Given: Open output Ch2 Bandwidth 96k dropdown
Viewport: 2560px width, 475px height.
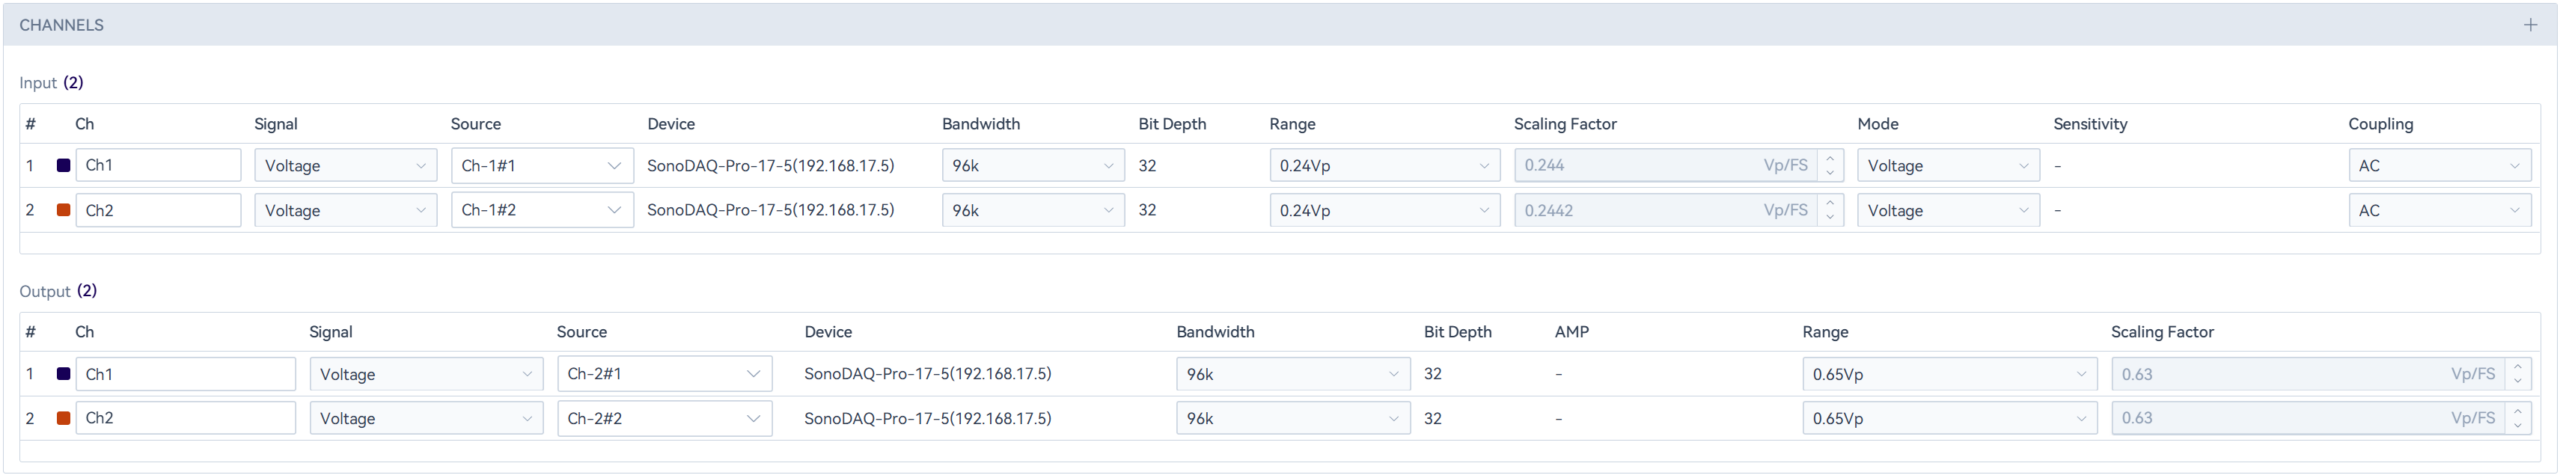Looking at the screenshot, I should (x=1292, y=418).
